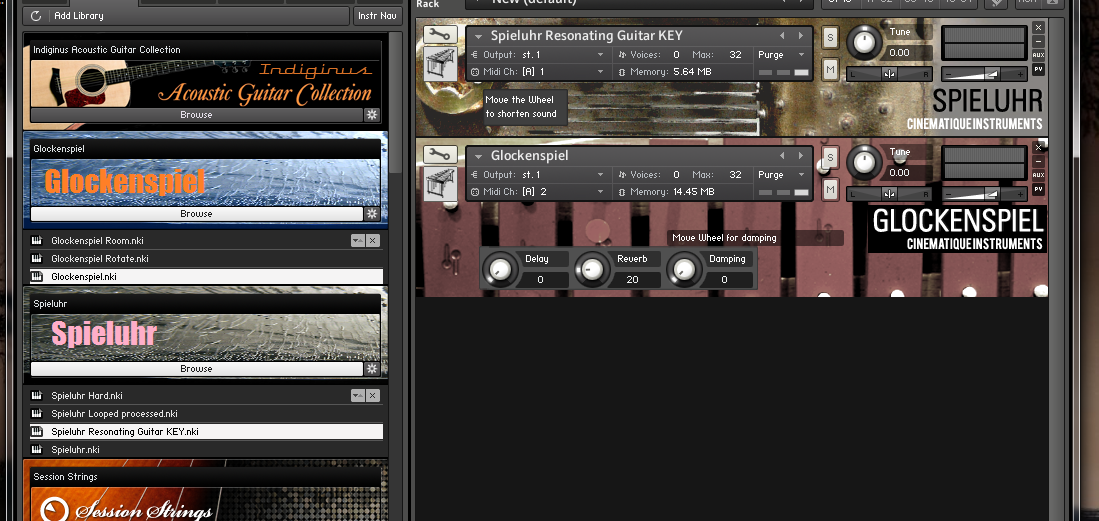Open Indiginus library gear options

[372, 115]
